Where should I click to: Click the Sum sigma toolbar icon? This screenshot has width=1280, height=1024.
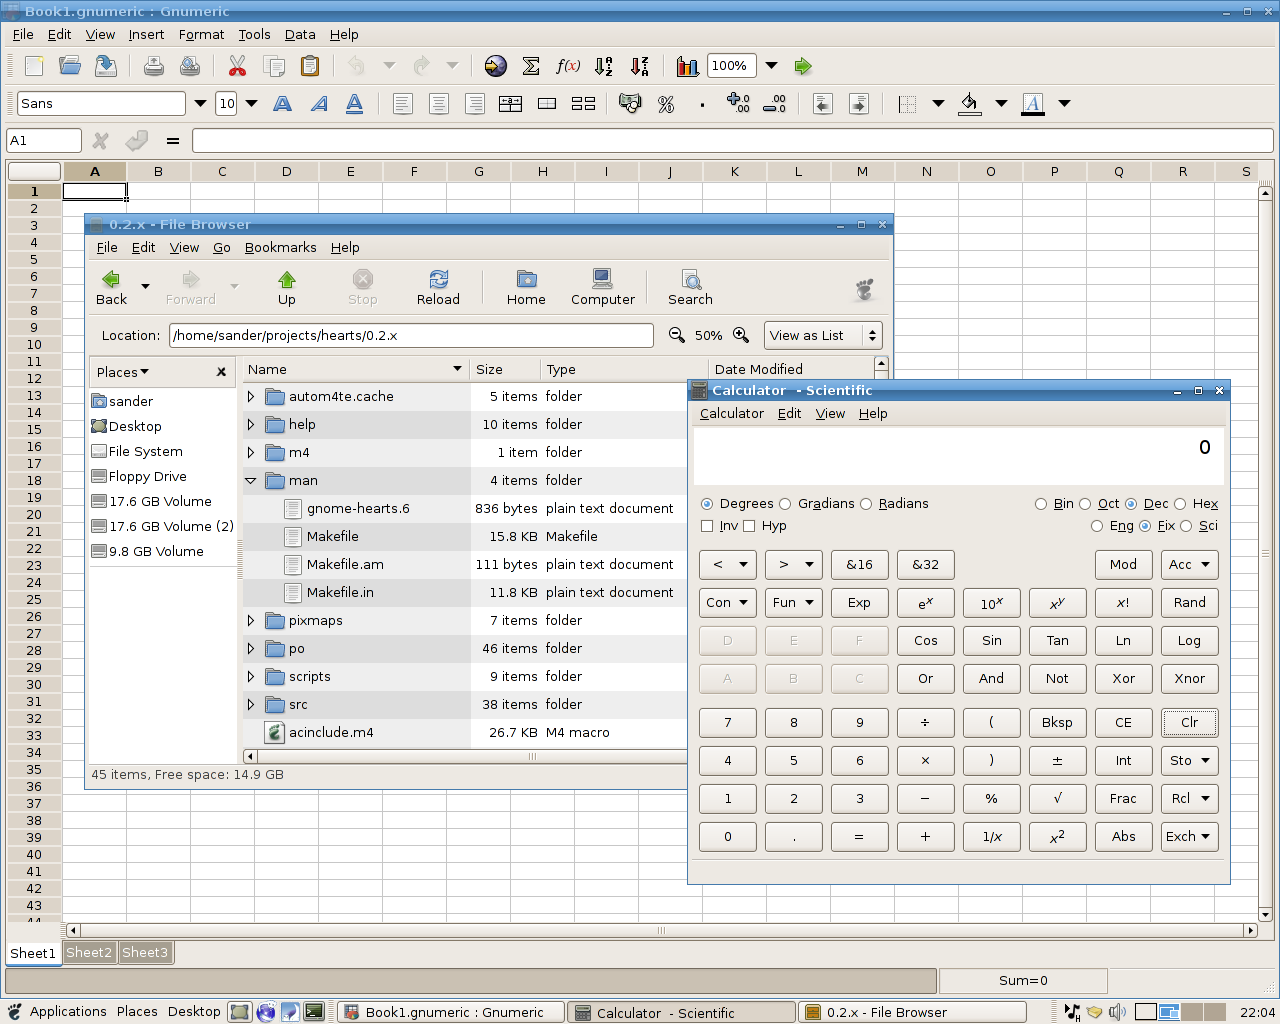coord(531,66)
